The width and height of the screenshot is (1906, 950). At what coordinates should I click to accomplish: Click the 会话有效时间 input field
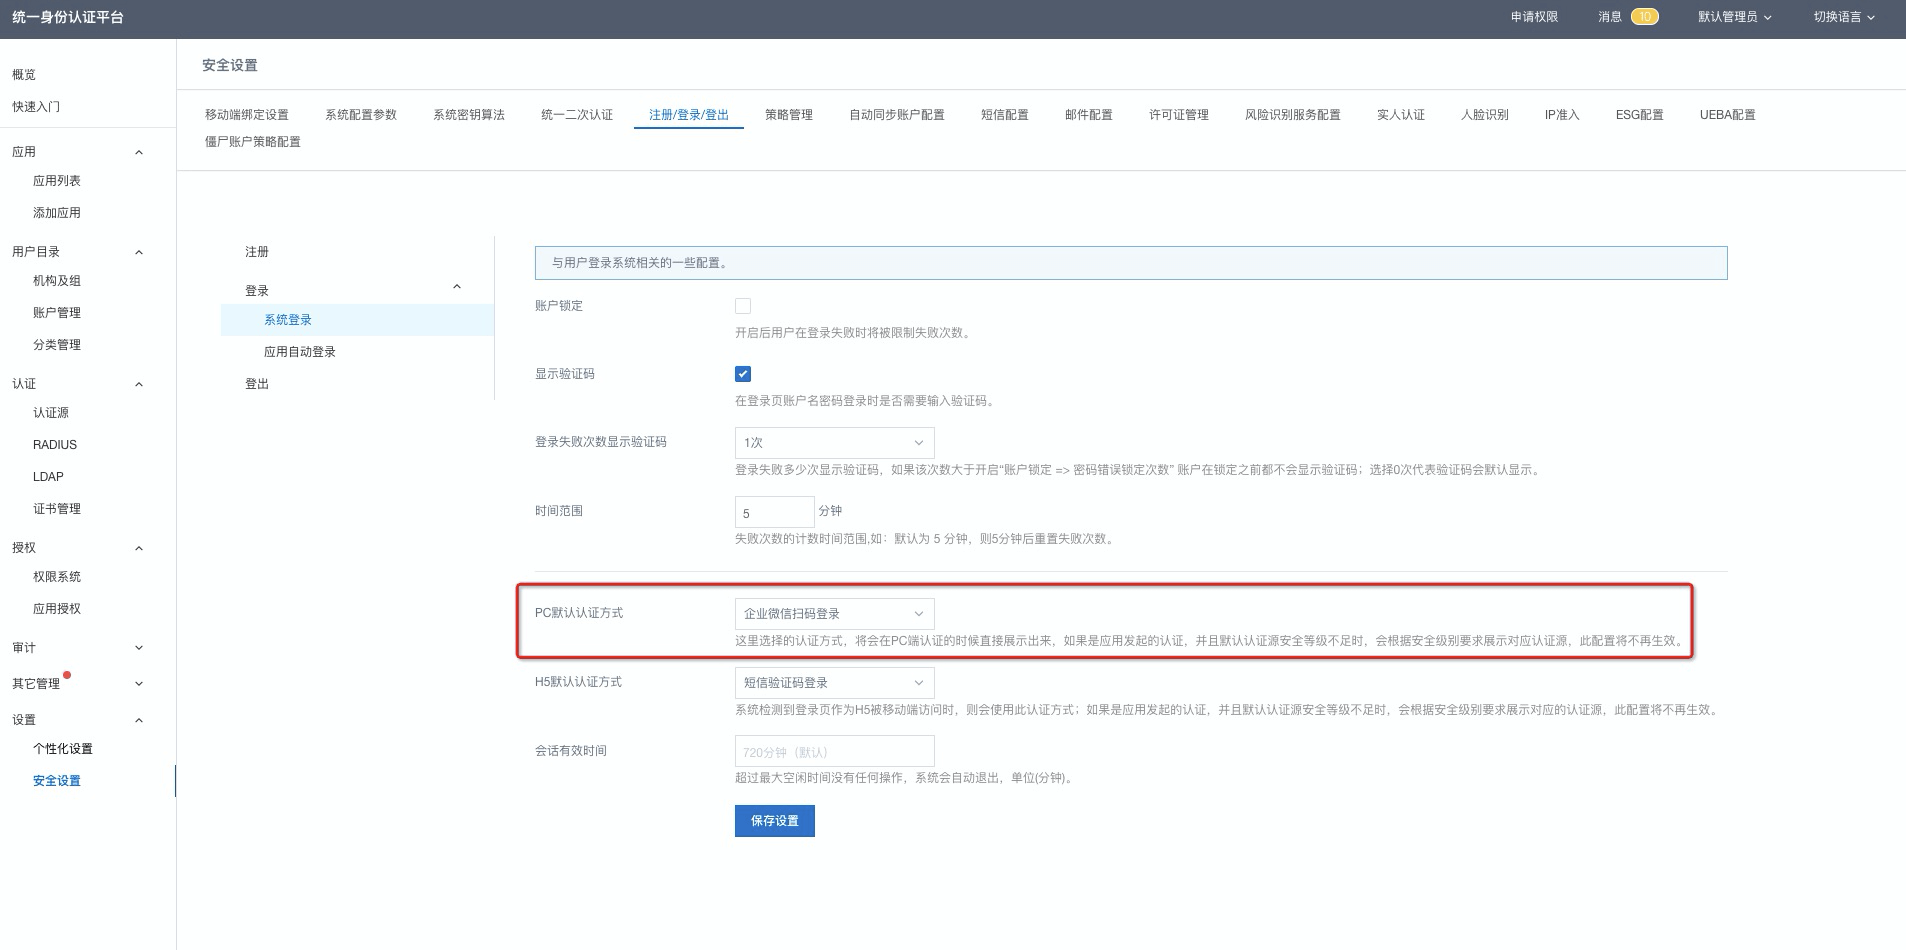coord(834,752)
